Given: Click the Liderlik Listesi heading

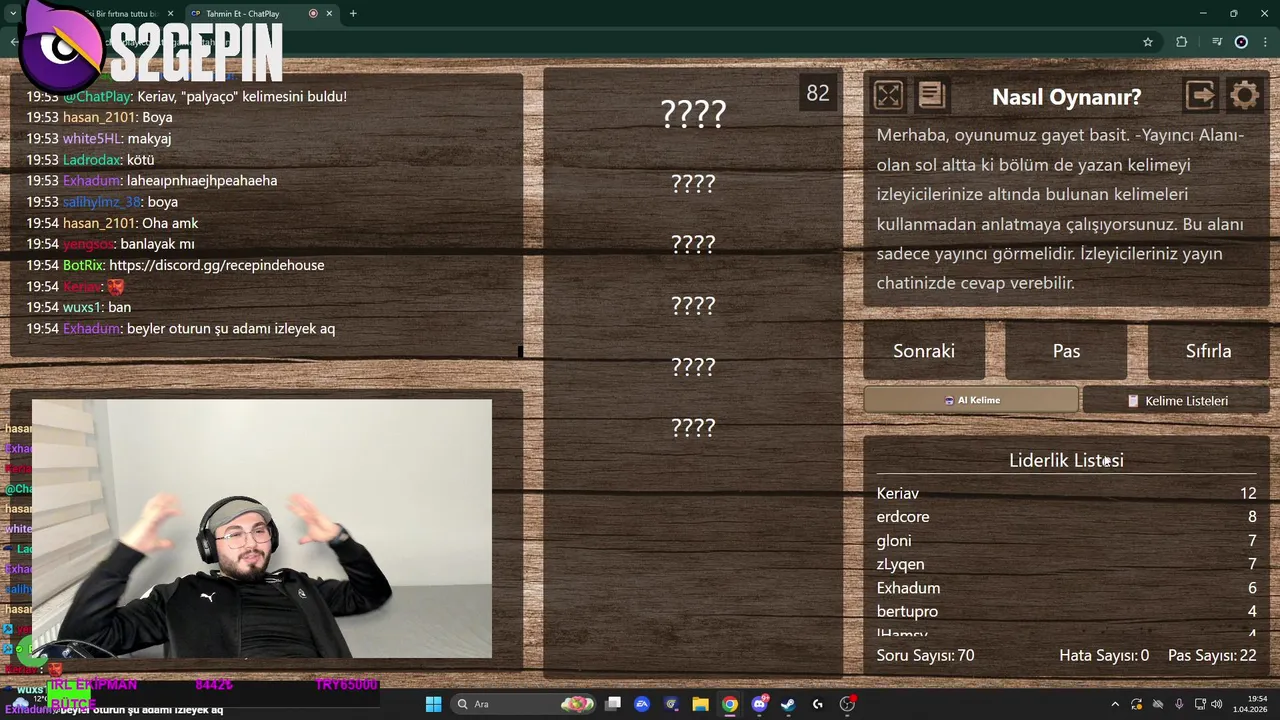Looking at the screenshot, I should (x=1066, y=460).
